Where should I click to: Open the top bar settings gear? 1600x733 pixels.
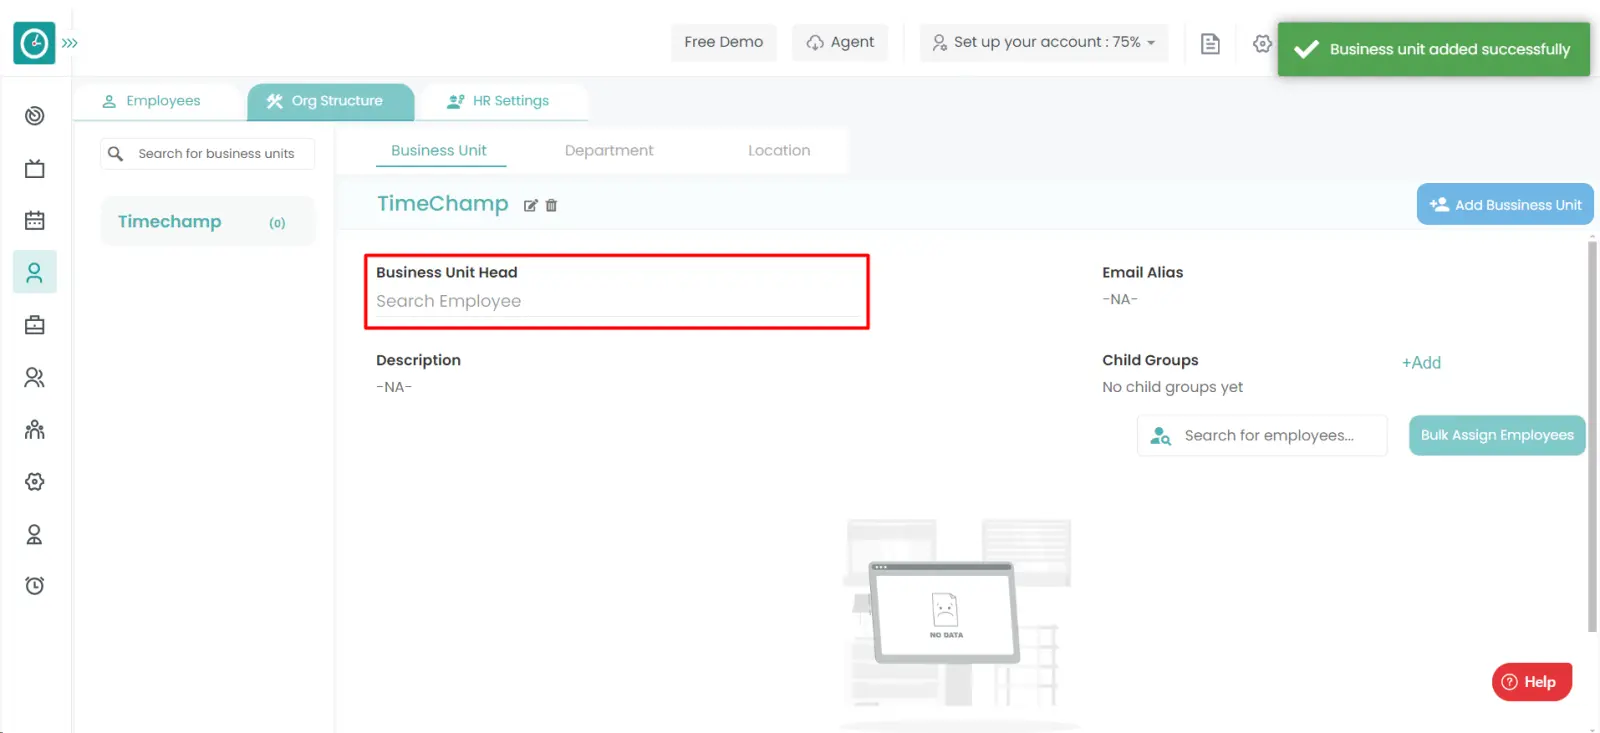[1262, 44]
